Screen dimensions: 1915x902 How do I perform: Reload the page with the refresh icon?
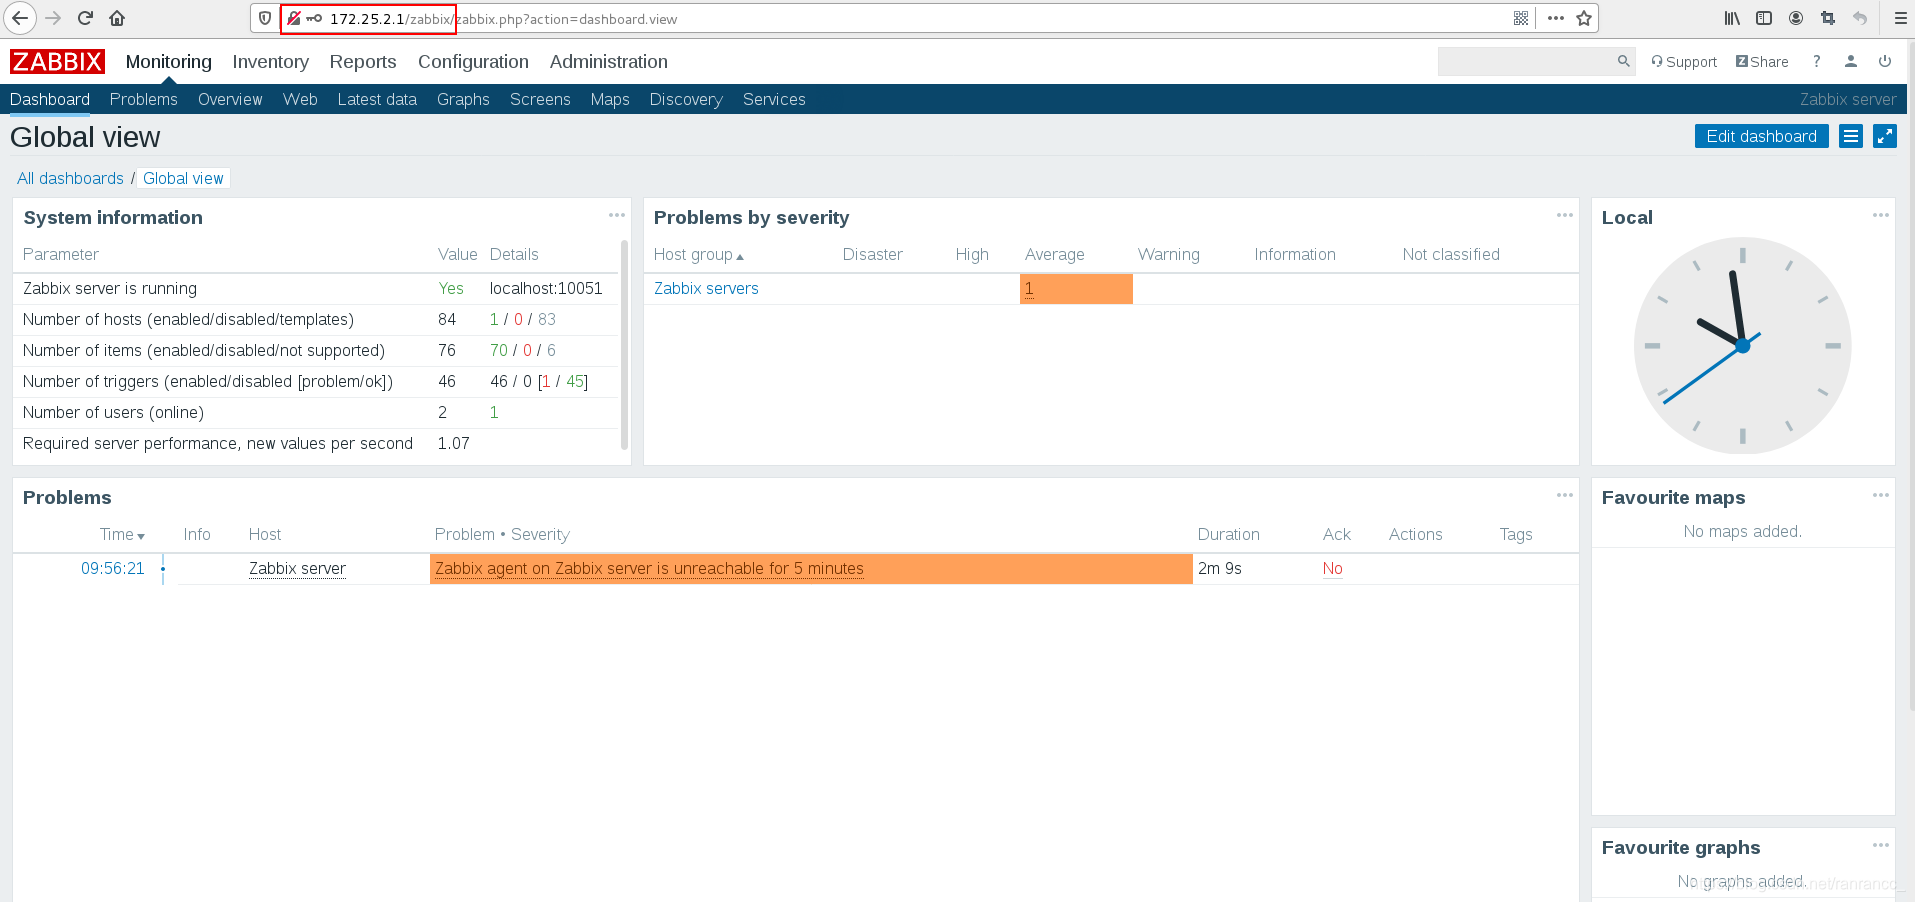(85, 18)
